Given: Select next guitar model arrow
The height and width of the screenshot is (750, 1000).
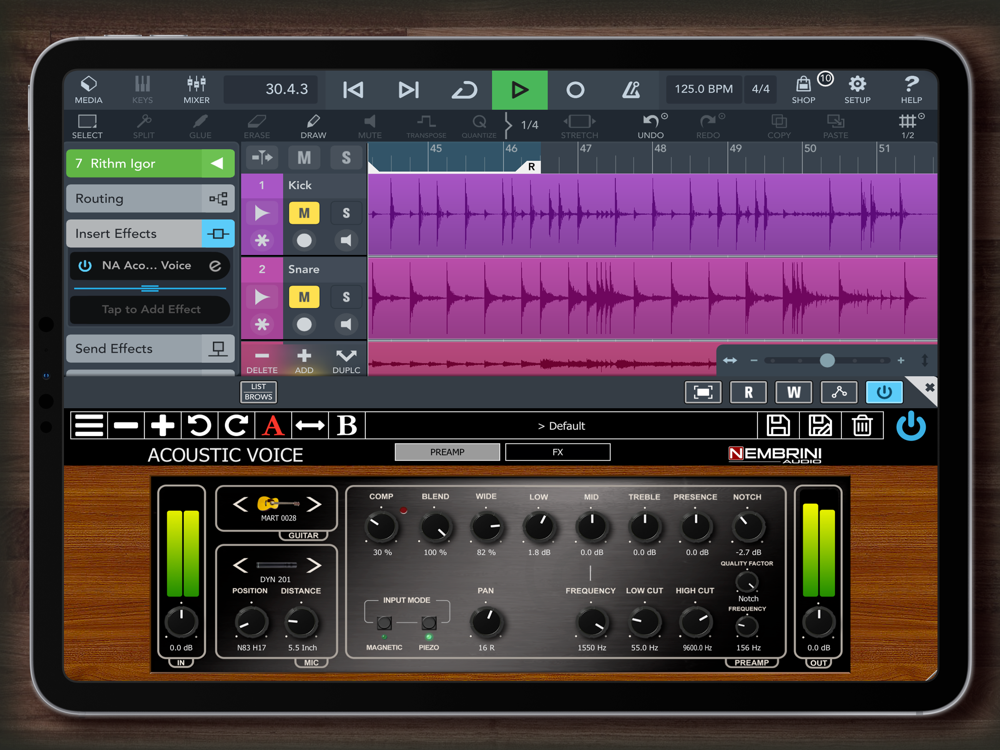Looking at the screenshot, I should click(x=314, y=504).
